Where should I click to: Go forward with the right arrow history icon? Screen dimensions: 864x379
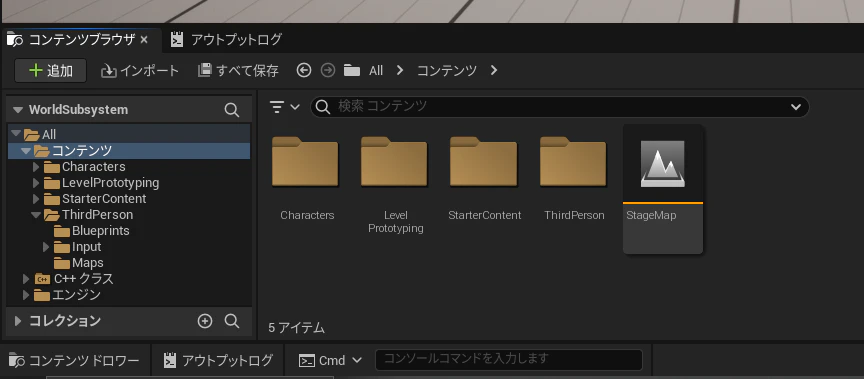click(328, 70)
